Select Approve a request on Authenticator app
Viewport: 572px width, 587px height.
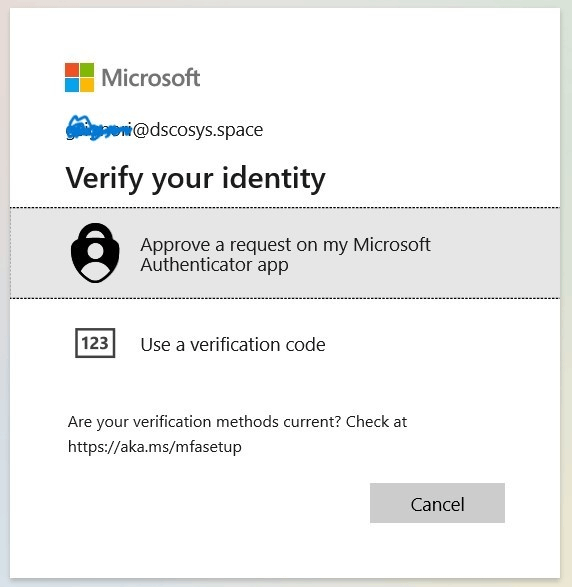(285, 253)
